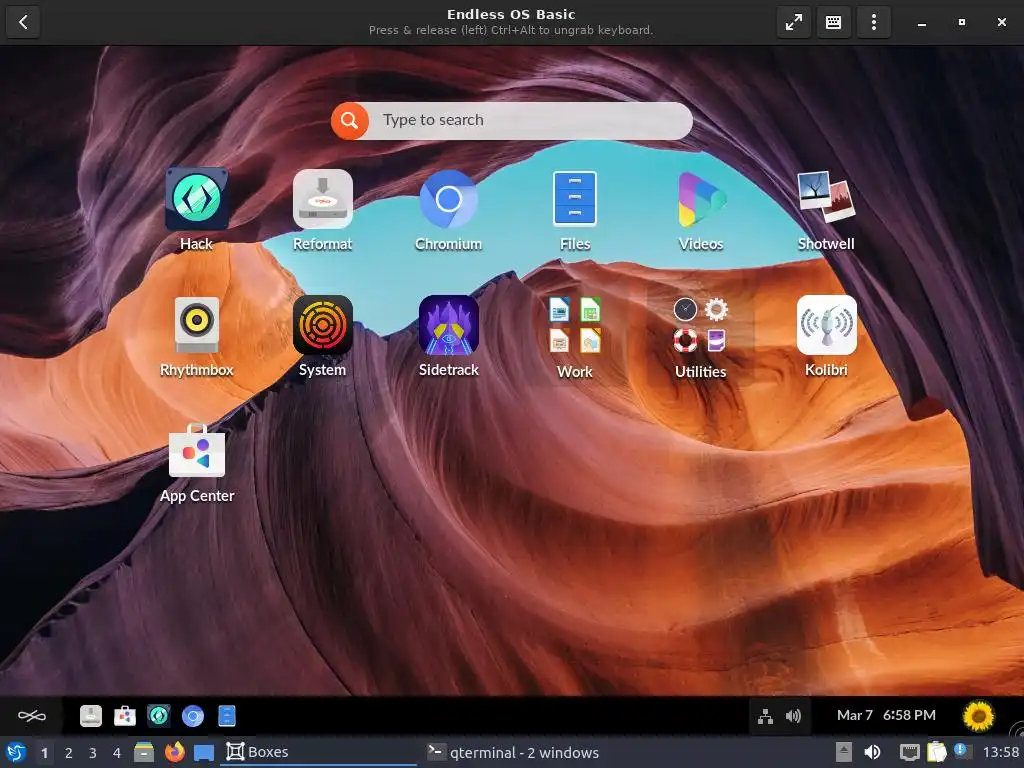The image size is (1024, 768).
Task: Open the keyboard shortcuts menu in Boxes
Action: (x=833, y=22)
